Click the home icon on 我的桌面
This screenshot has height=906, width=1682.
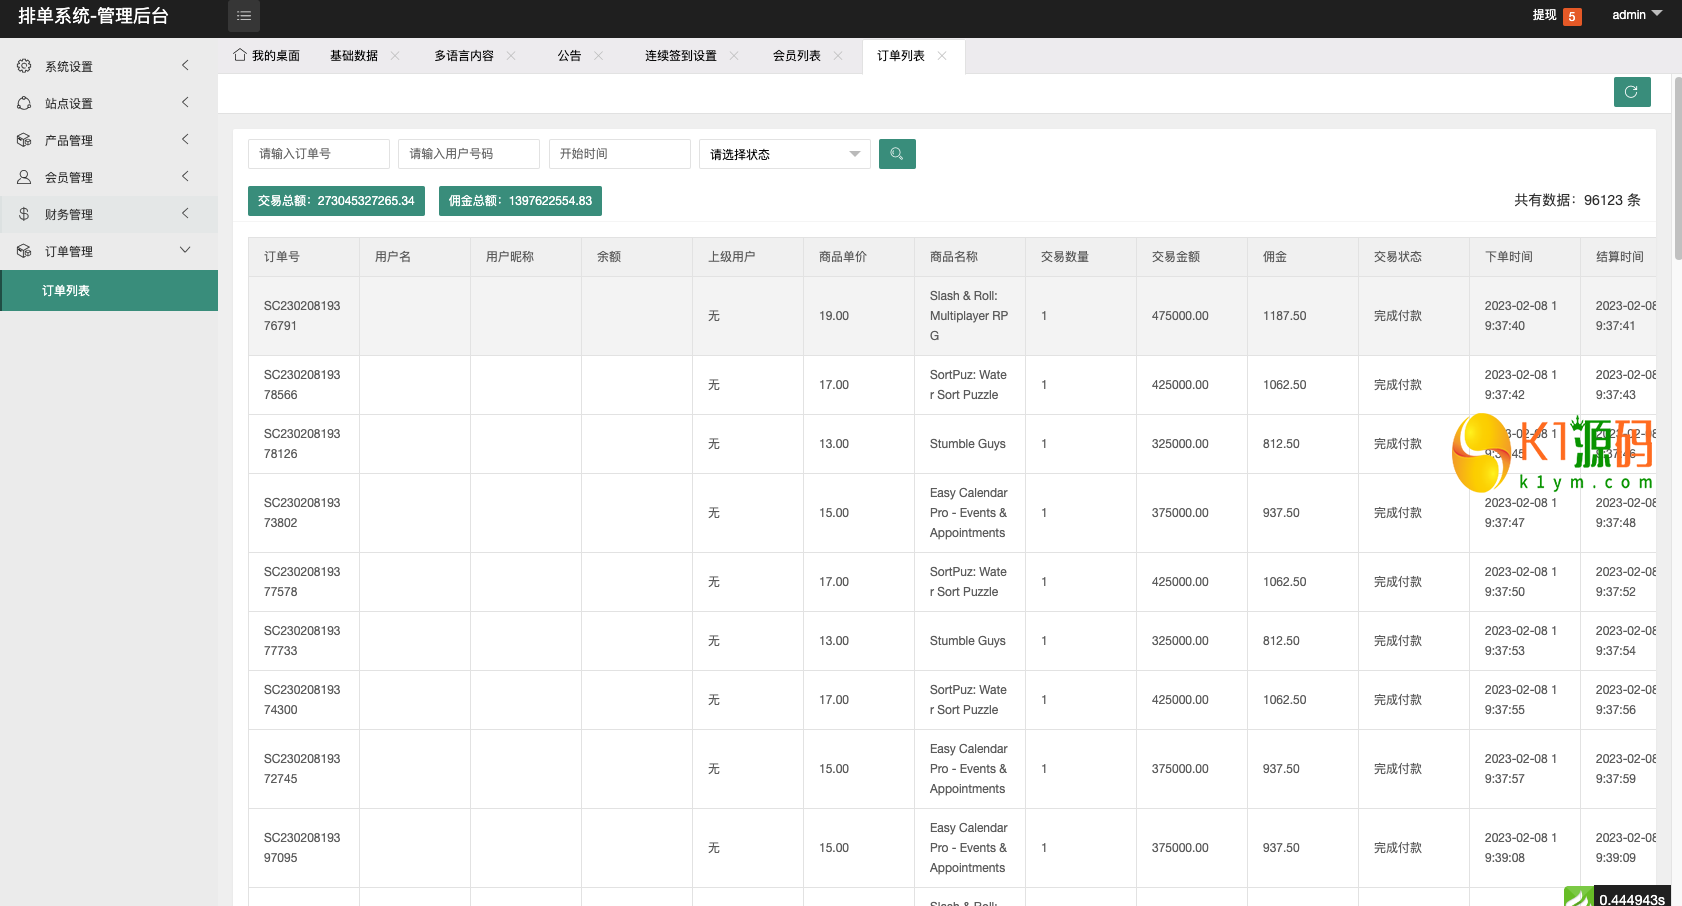[x=240, y=55]
